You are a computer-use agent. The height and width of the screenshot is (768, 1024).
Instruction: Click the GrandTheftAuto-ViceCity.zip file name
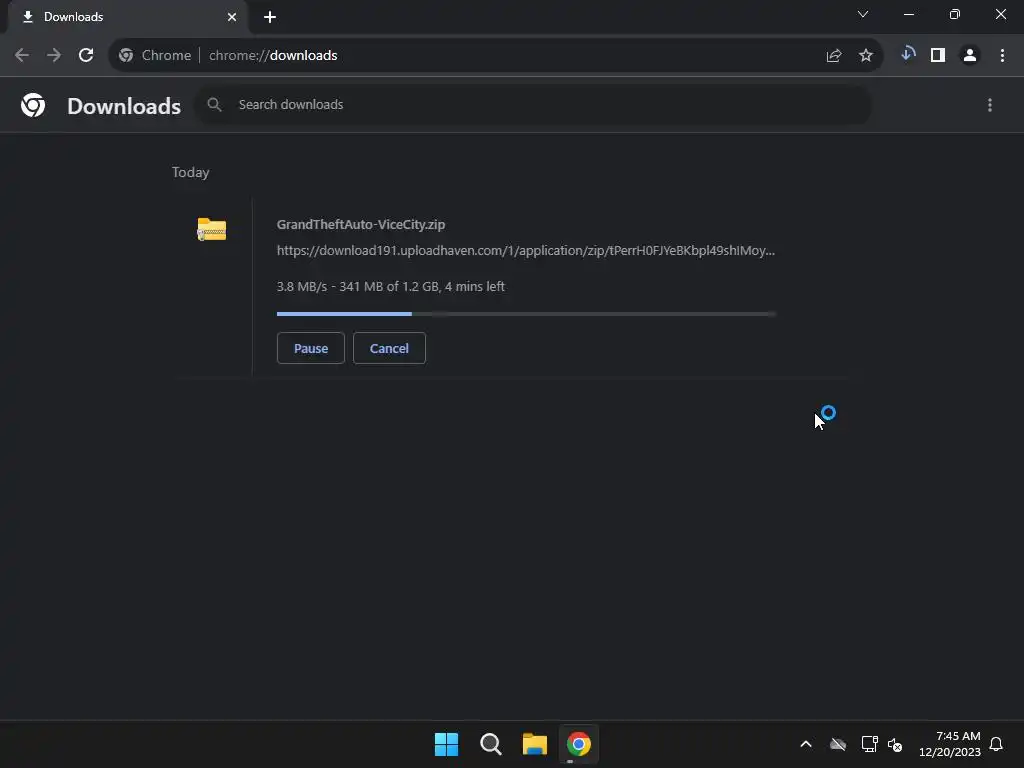[361, 225]
